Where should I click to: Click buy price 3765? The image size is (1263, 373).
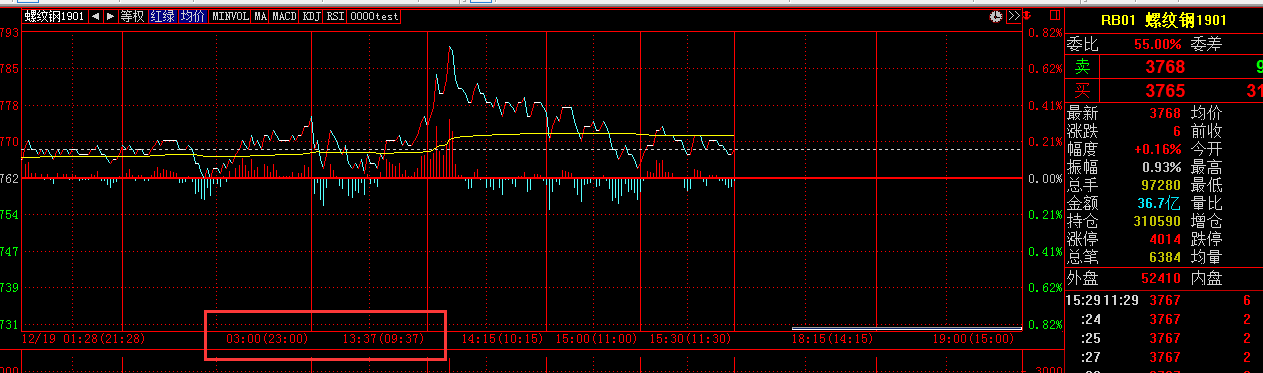pos(1165,91)
